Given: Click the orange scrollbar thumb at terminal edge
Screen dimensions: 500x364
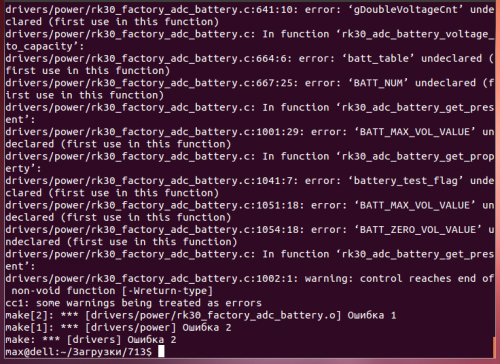Looking at the screenshot, I should click(494, 347).
